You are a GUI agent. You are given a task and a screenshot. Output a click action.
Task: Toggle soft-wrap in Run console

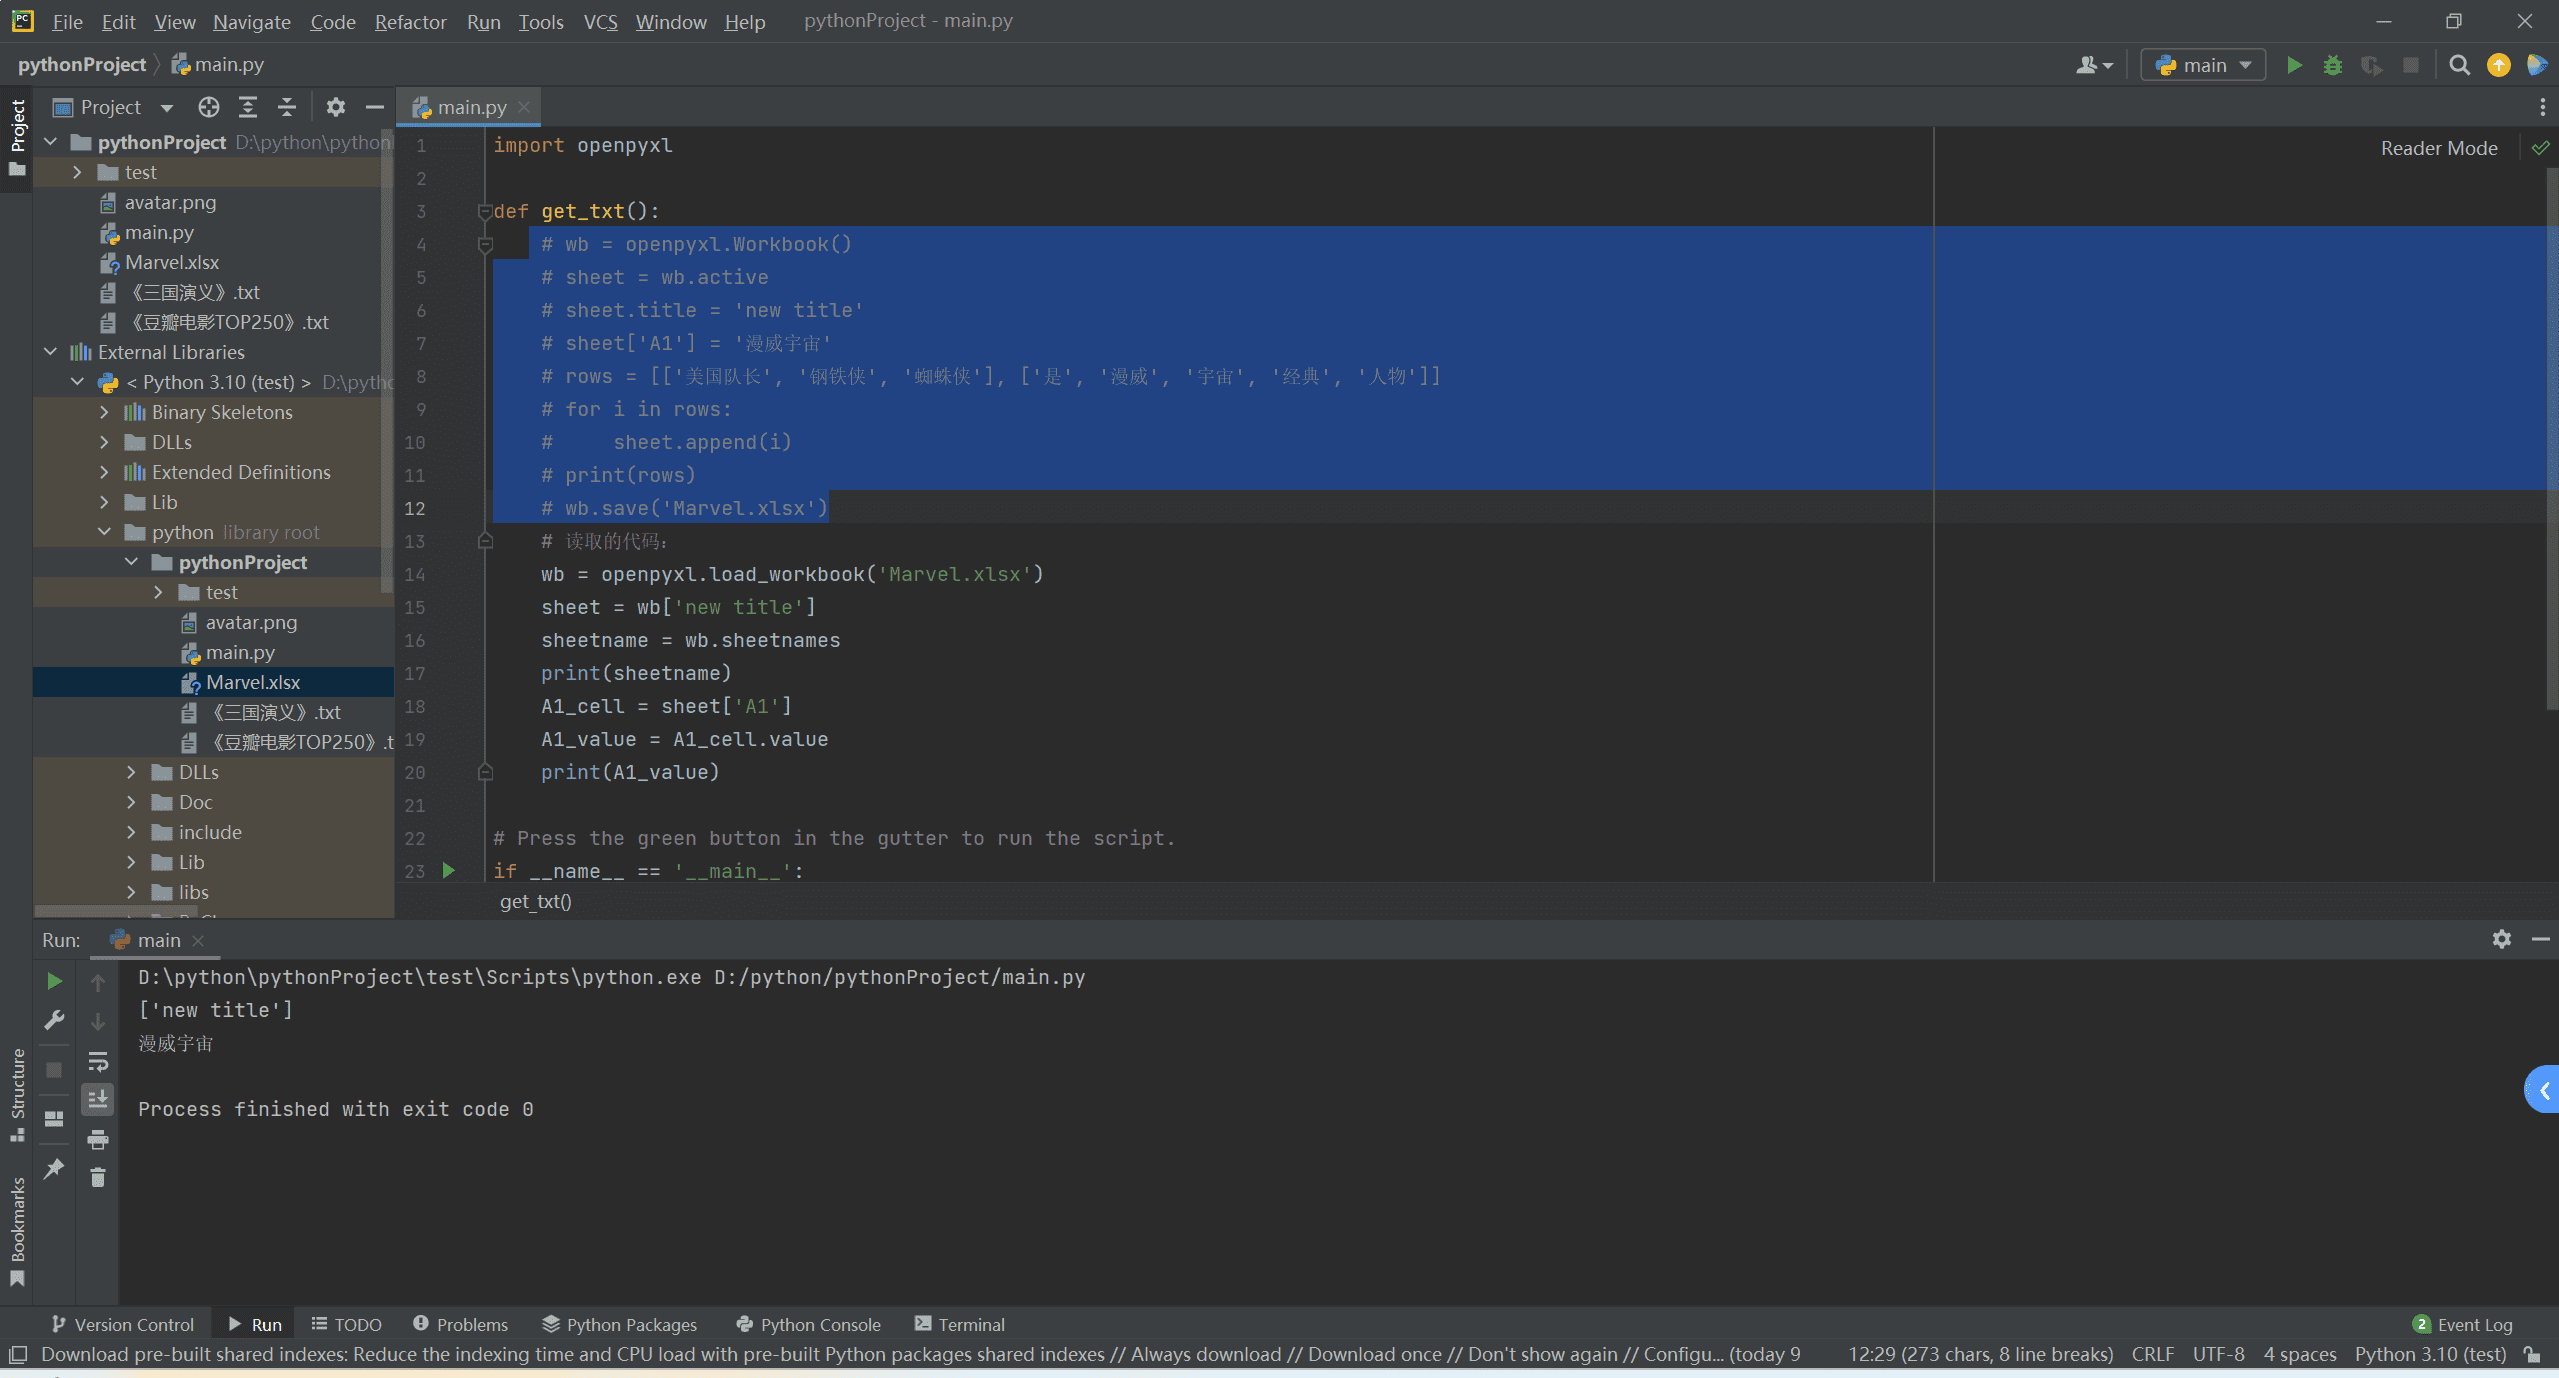[x=98, y=1061]
